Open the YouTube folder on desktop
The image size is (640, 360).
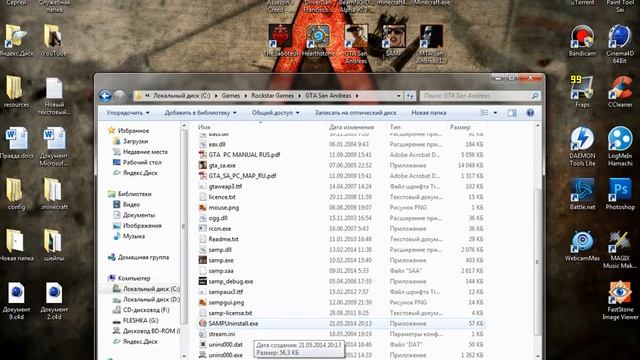point(53,40)
